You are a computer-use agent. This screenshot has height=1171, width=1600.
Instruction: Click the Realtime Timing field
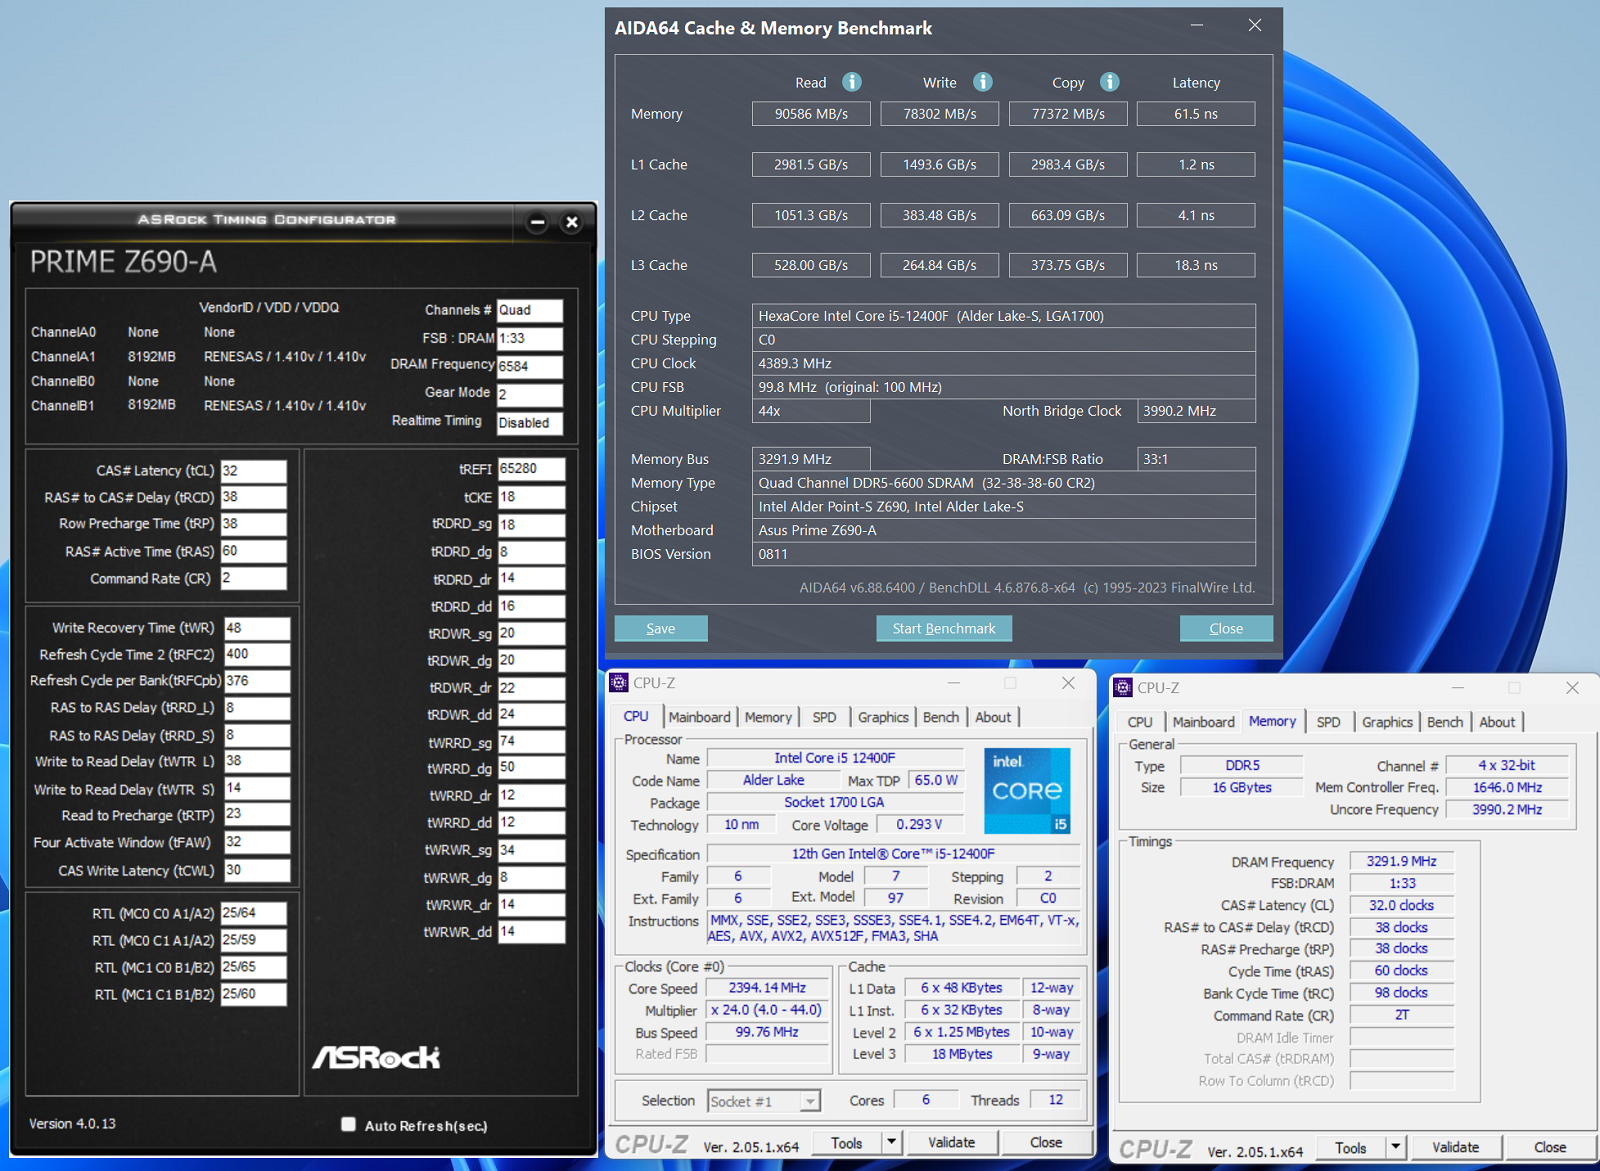point(530,422)
